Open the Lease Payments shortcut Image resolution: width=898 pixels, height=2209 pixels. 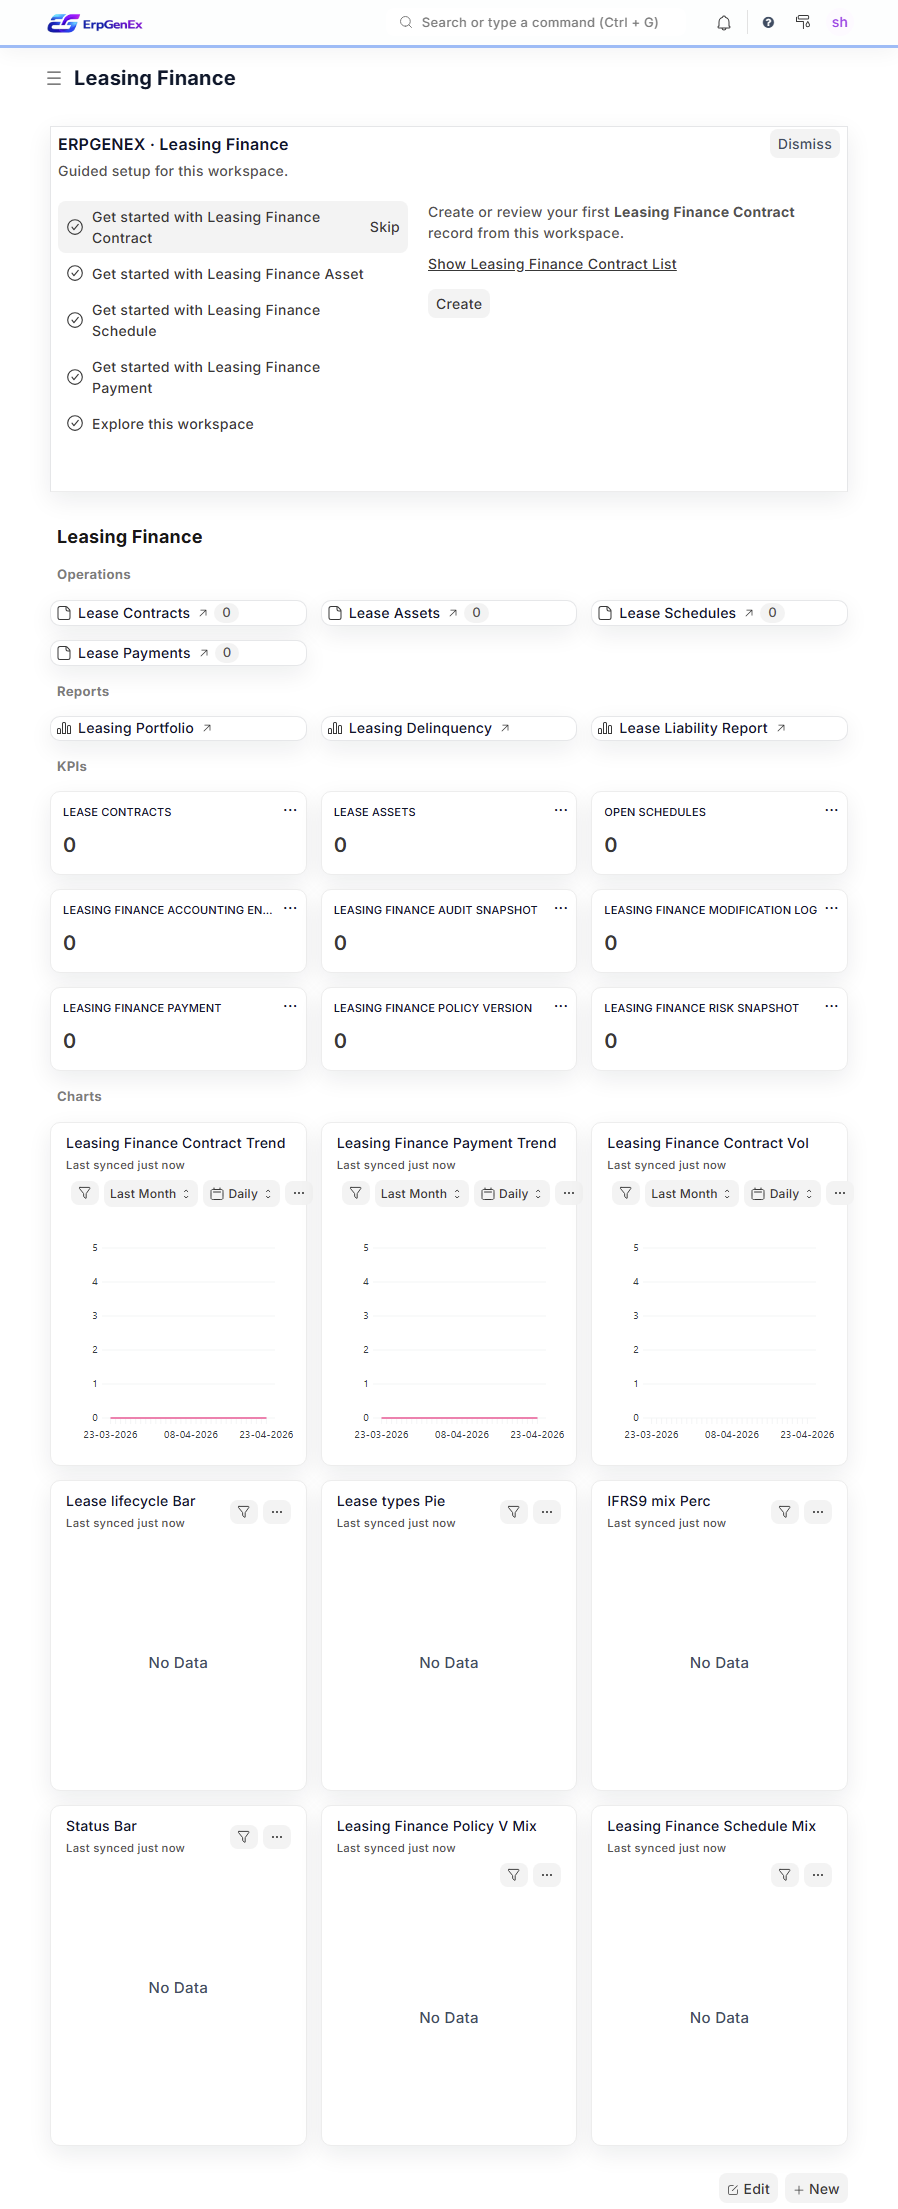[x=178, y=653]
